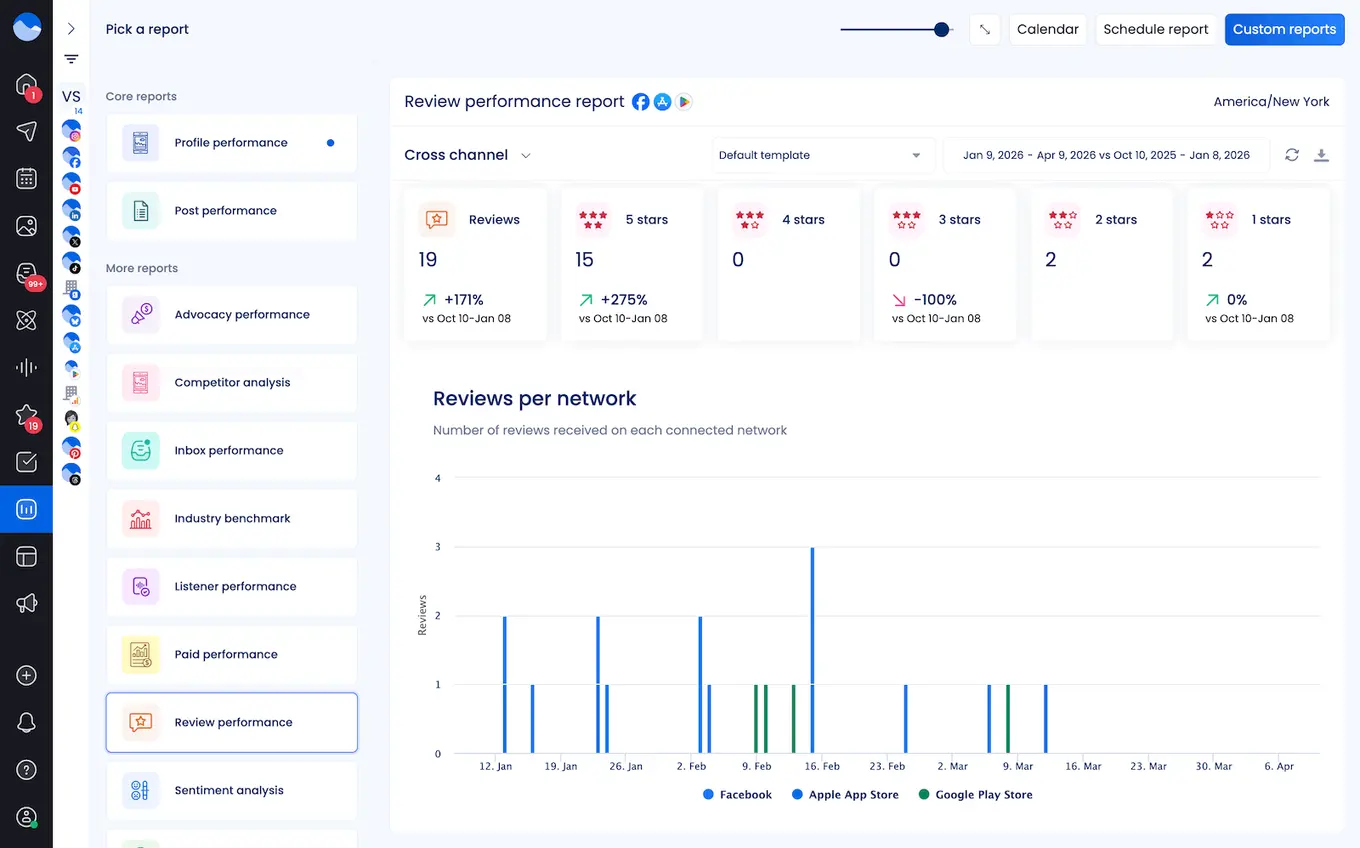Open the megaphone advocacy icon in sidebar
This screenshot has width=1360, height=848.
26,603
